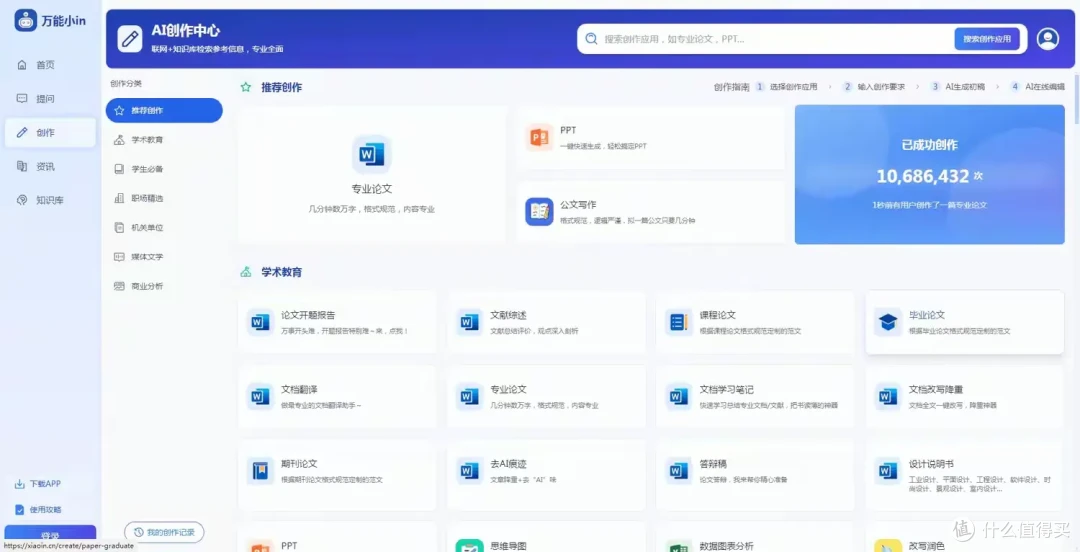Open the 改写润色 card

click(964, 538)
